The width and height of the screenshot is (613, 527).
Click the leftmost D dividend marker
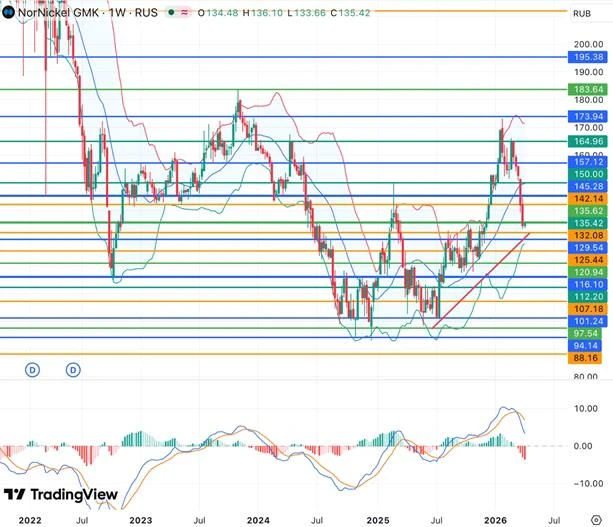tap(32, 370)
